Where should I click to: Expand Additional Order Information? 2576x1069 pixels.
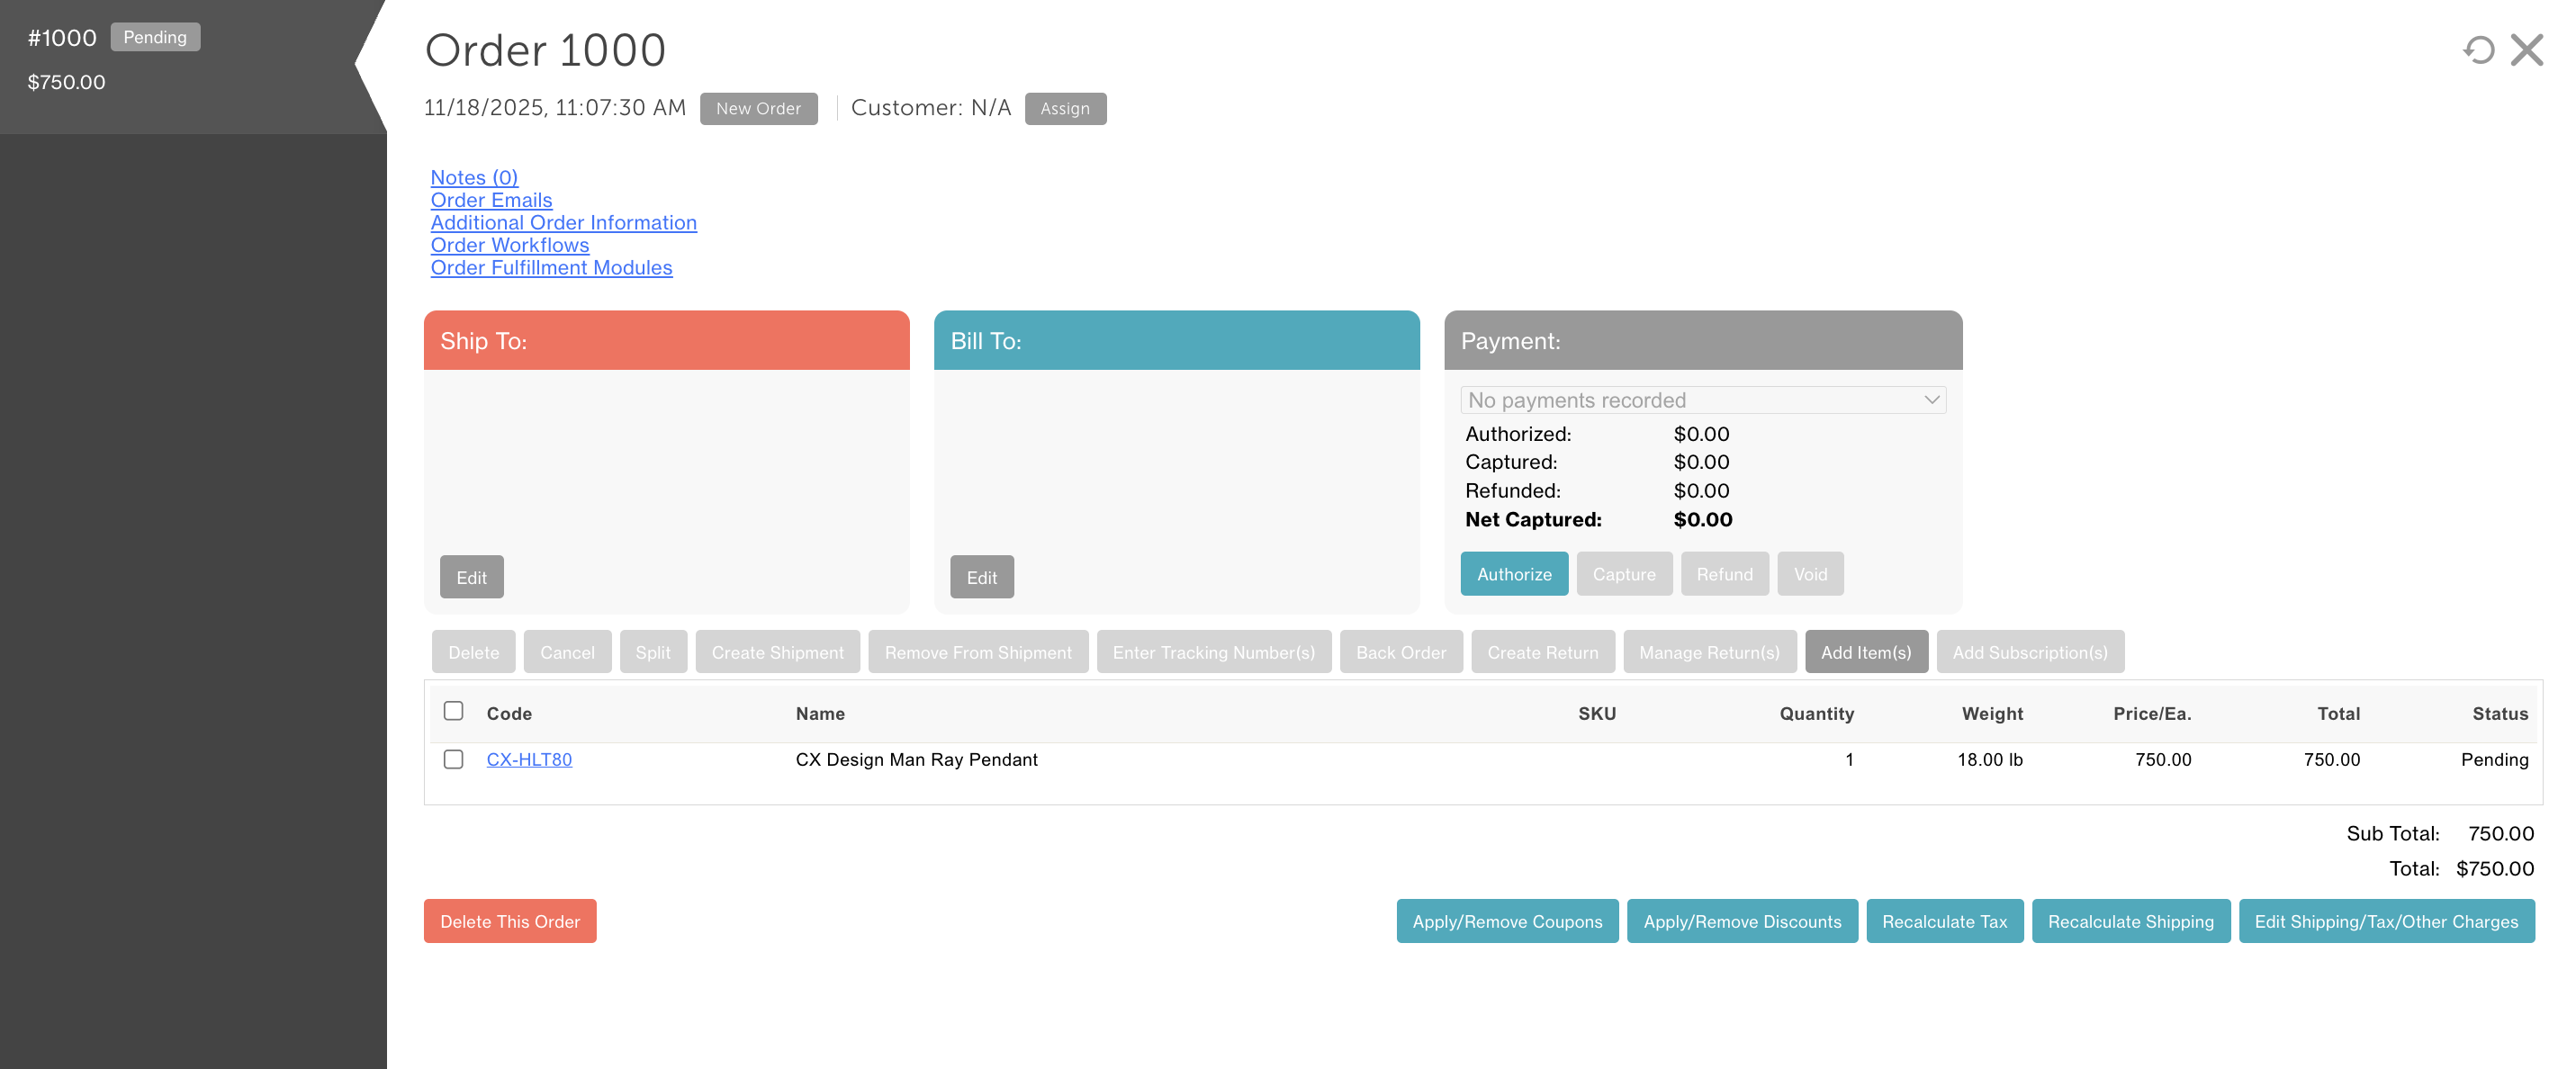(563, 222)
